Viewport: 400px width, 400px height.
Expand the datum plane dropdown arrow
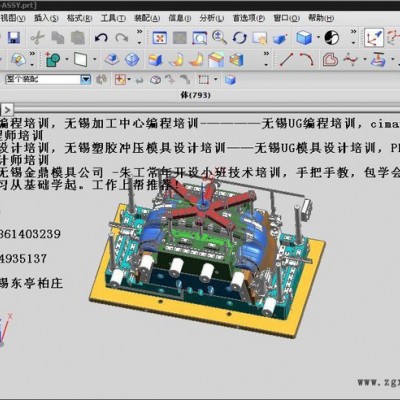94,60
